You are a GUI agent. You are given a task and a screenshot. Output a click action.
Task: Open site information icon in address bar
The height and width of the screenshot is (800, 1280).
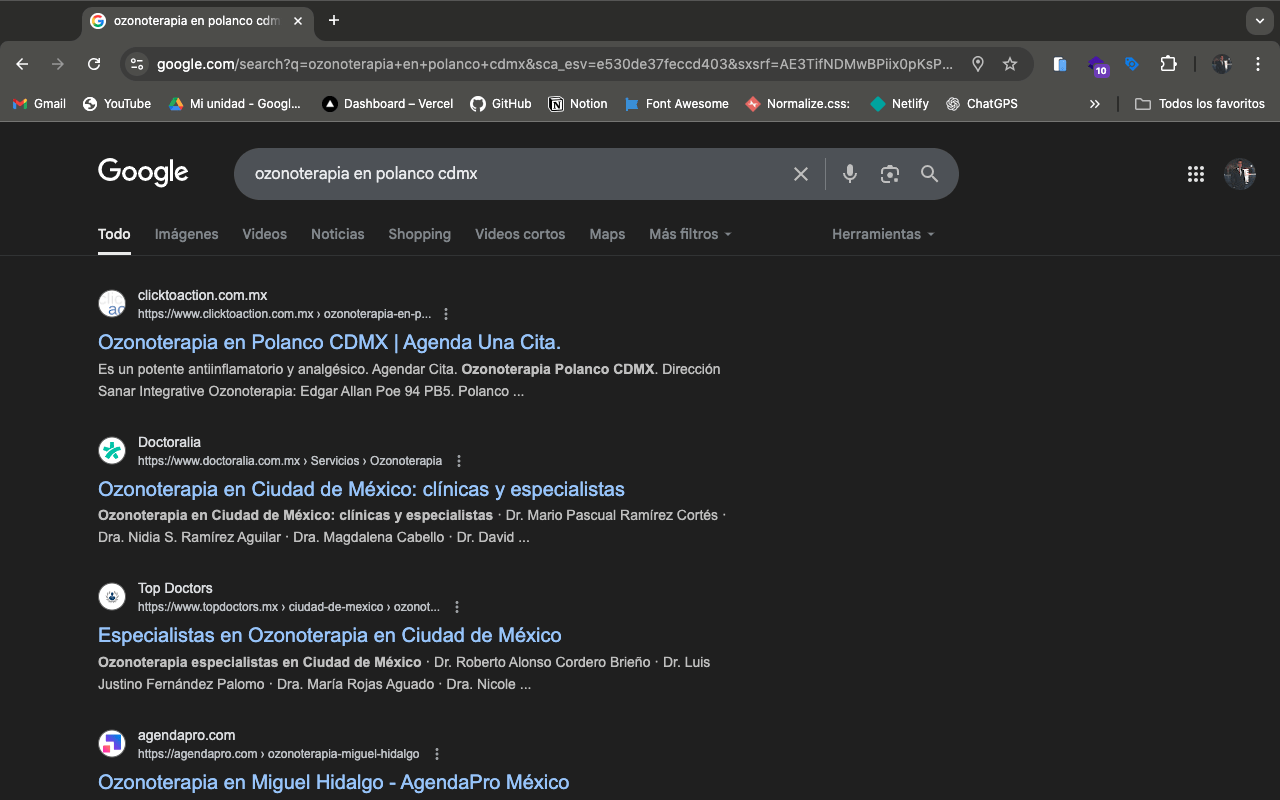[x=138, y=64]
